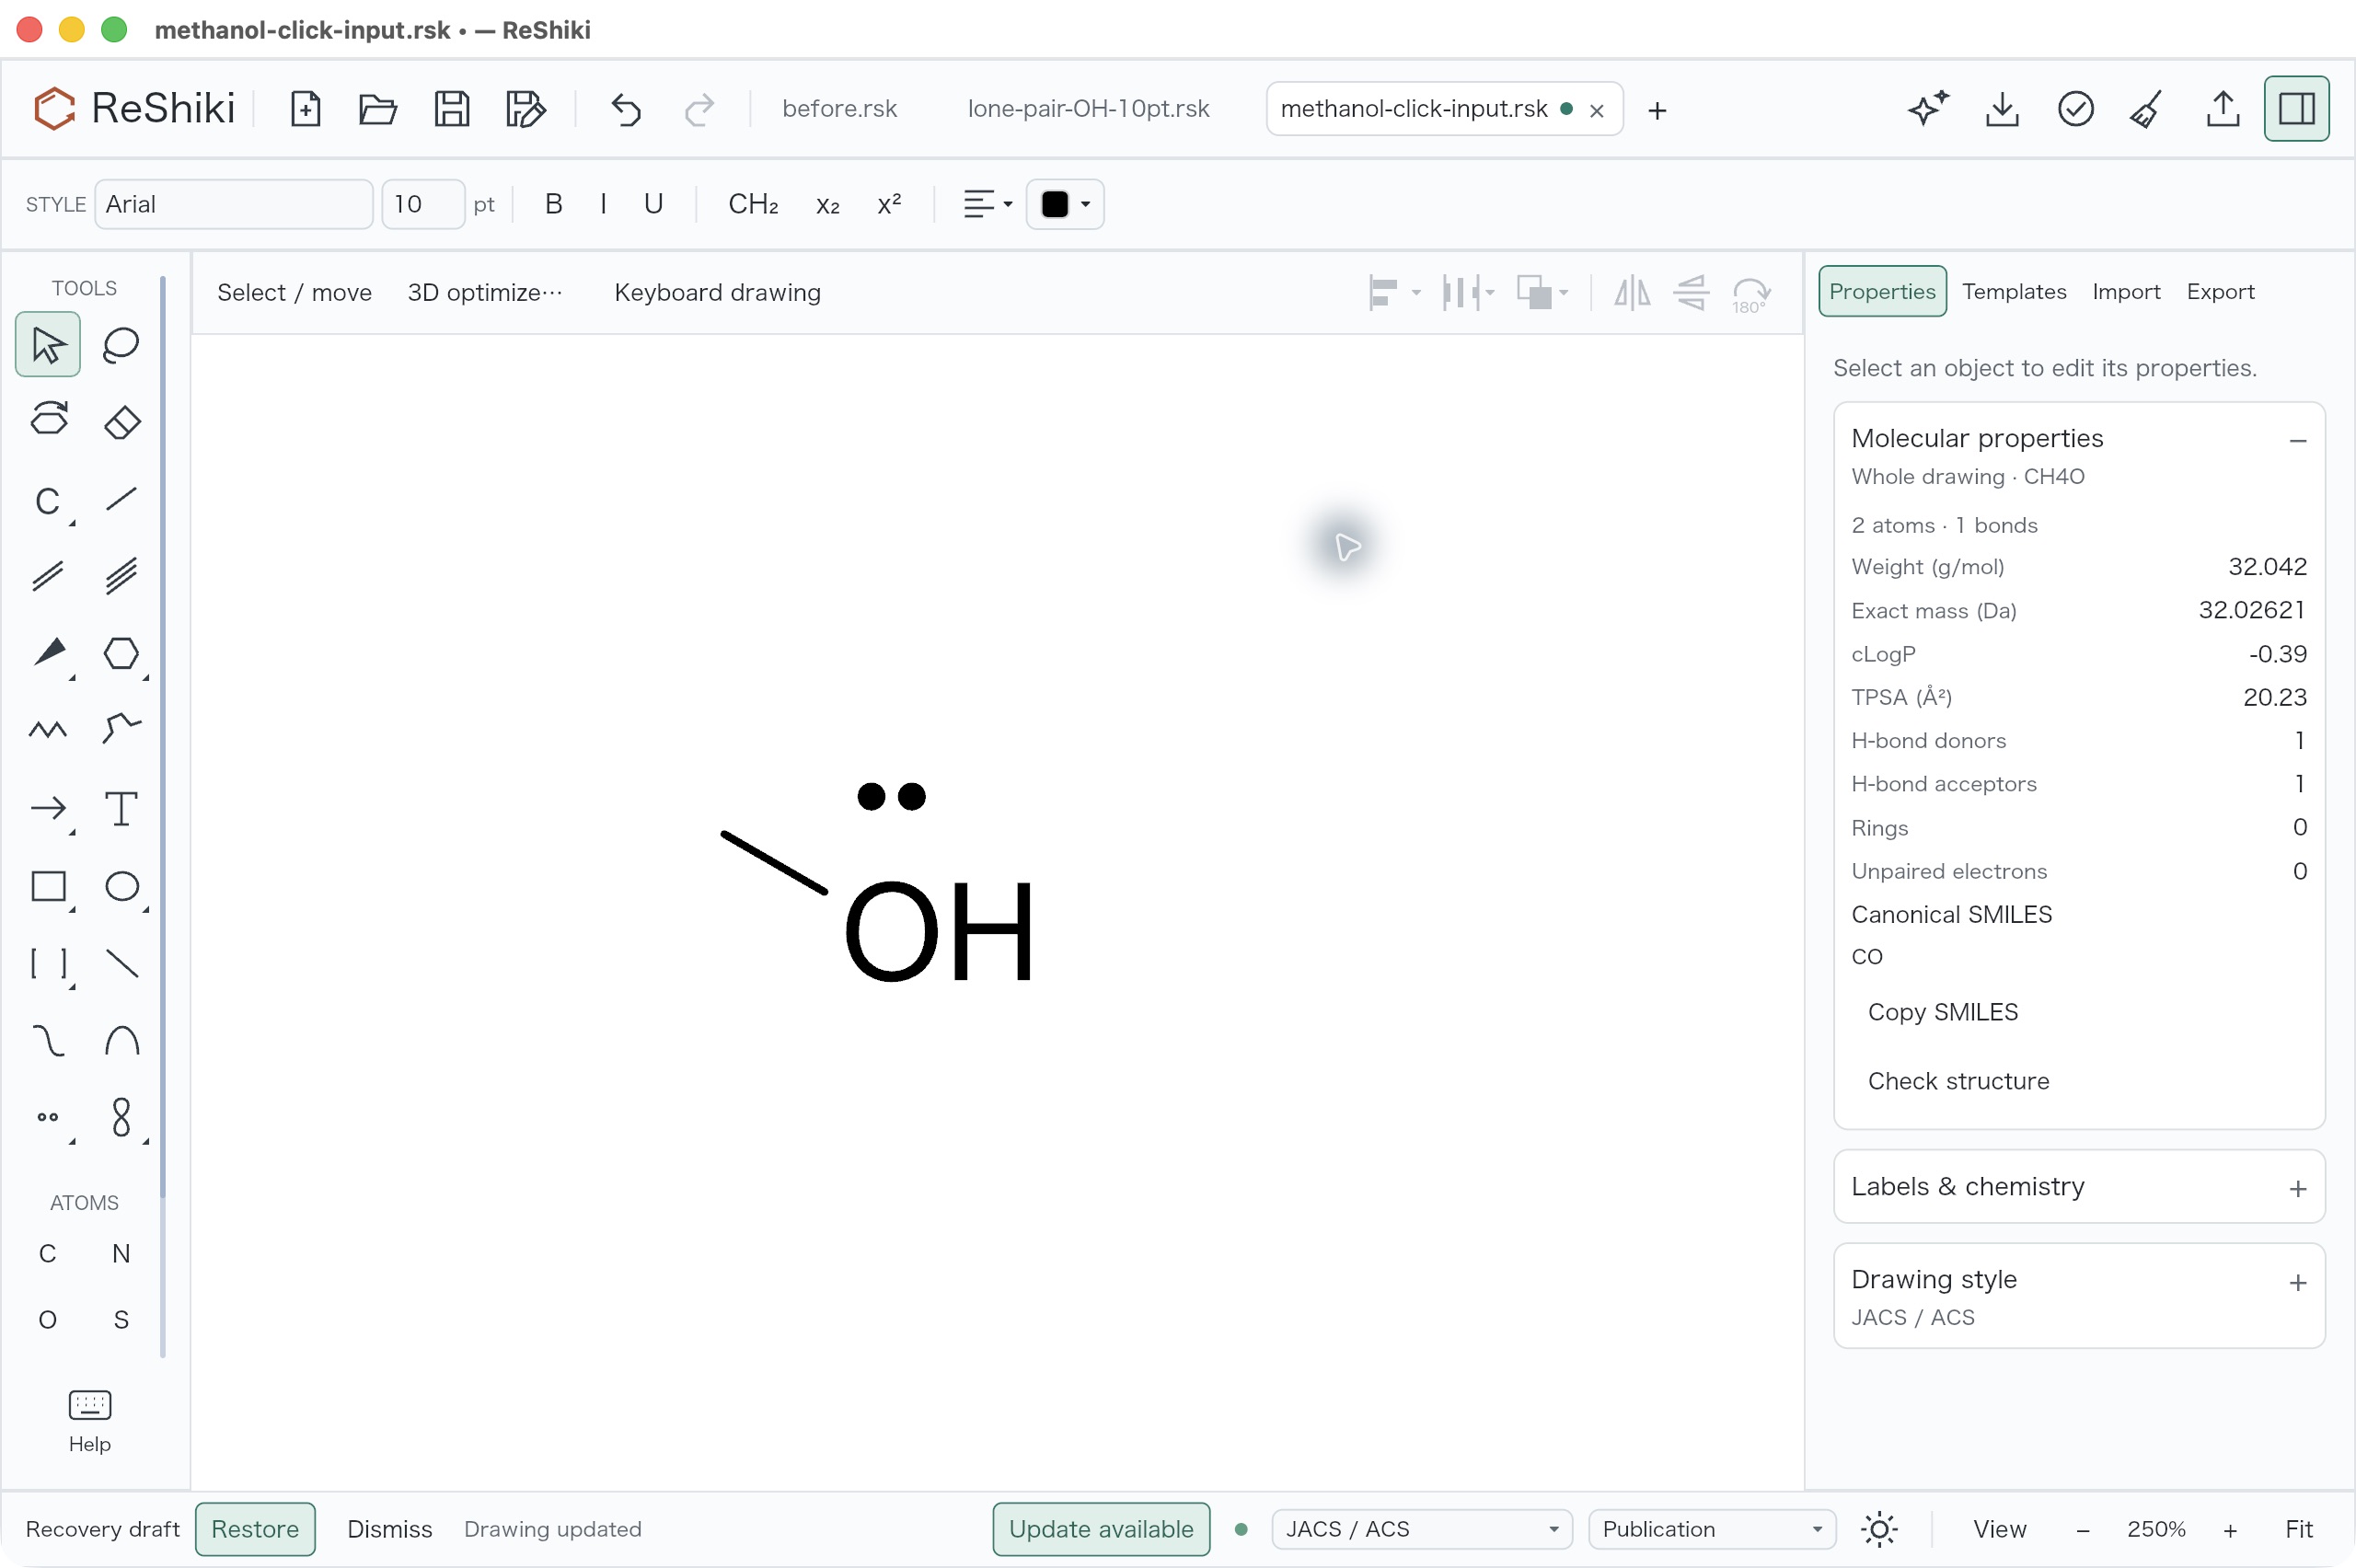Viewport: 2356px width, 1568px height.
Task: Switch to the Import tab
Action: (x=2125, y=291)
